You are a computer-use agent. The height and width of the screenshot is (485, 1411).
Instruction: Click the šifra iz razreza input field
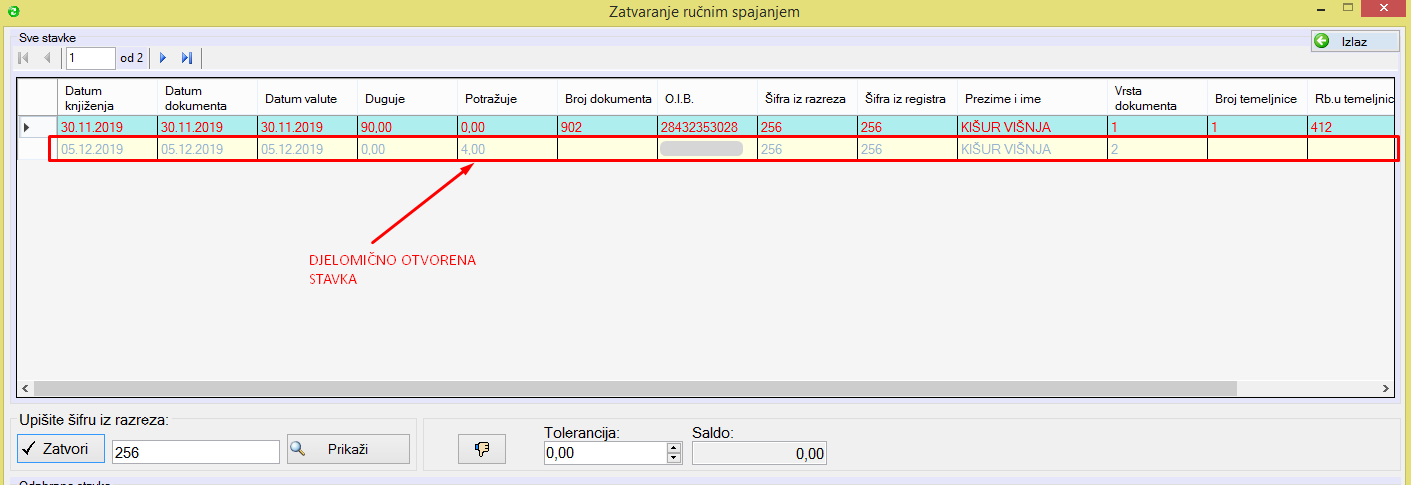coord(195,453)
